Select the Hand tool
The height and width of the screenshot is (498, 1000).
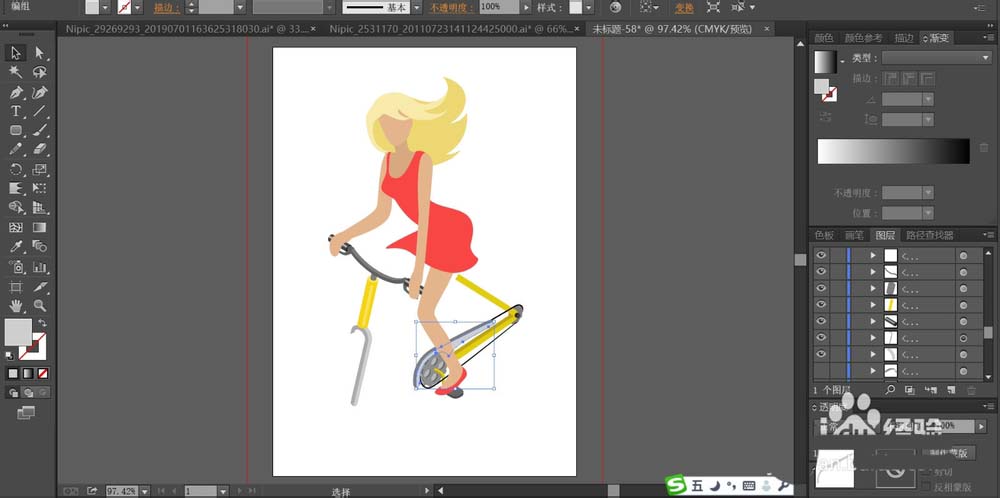[x=16, y=306]
